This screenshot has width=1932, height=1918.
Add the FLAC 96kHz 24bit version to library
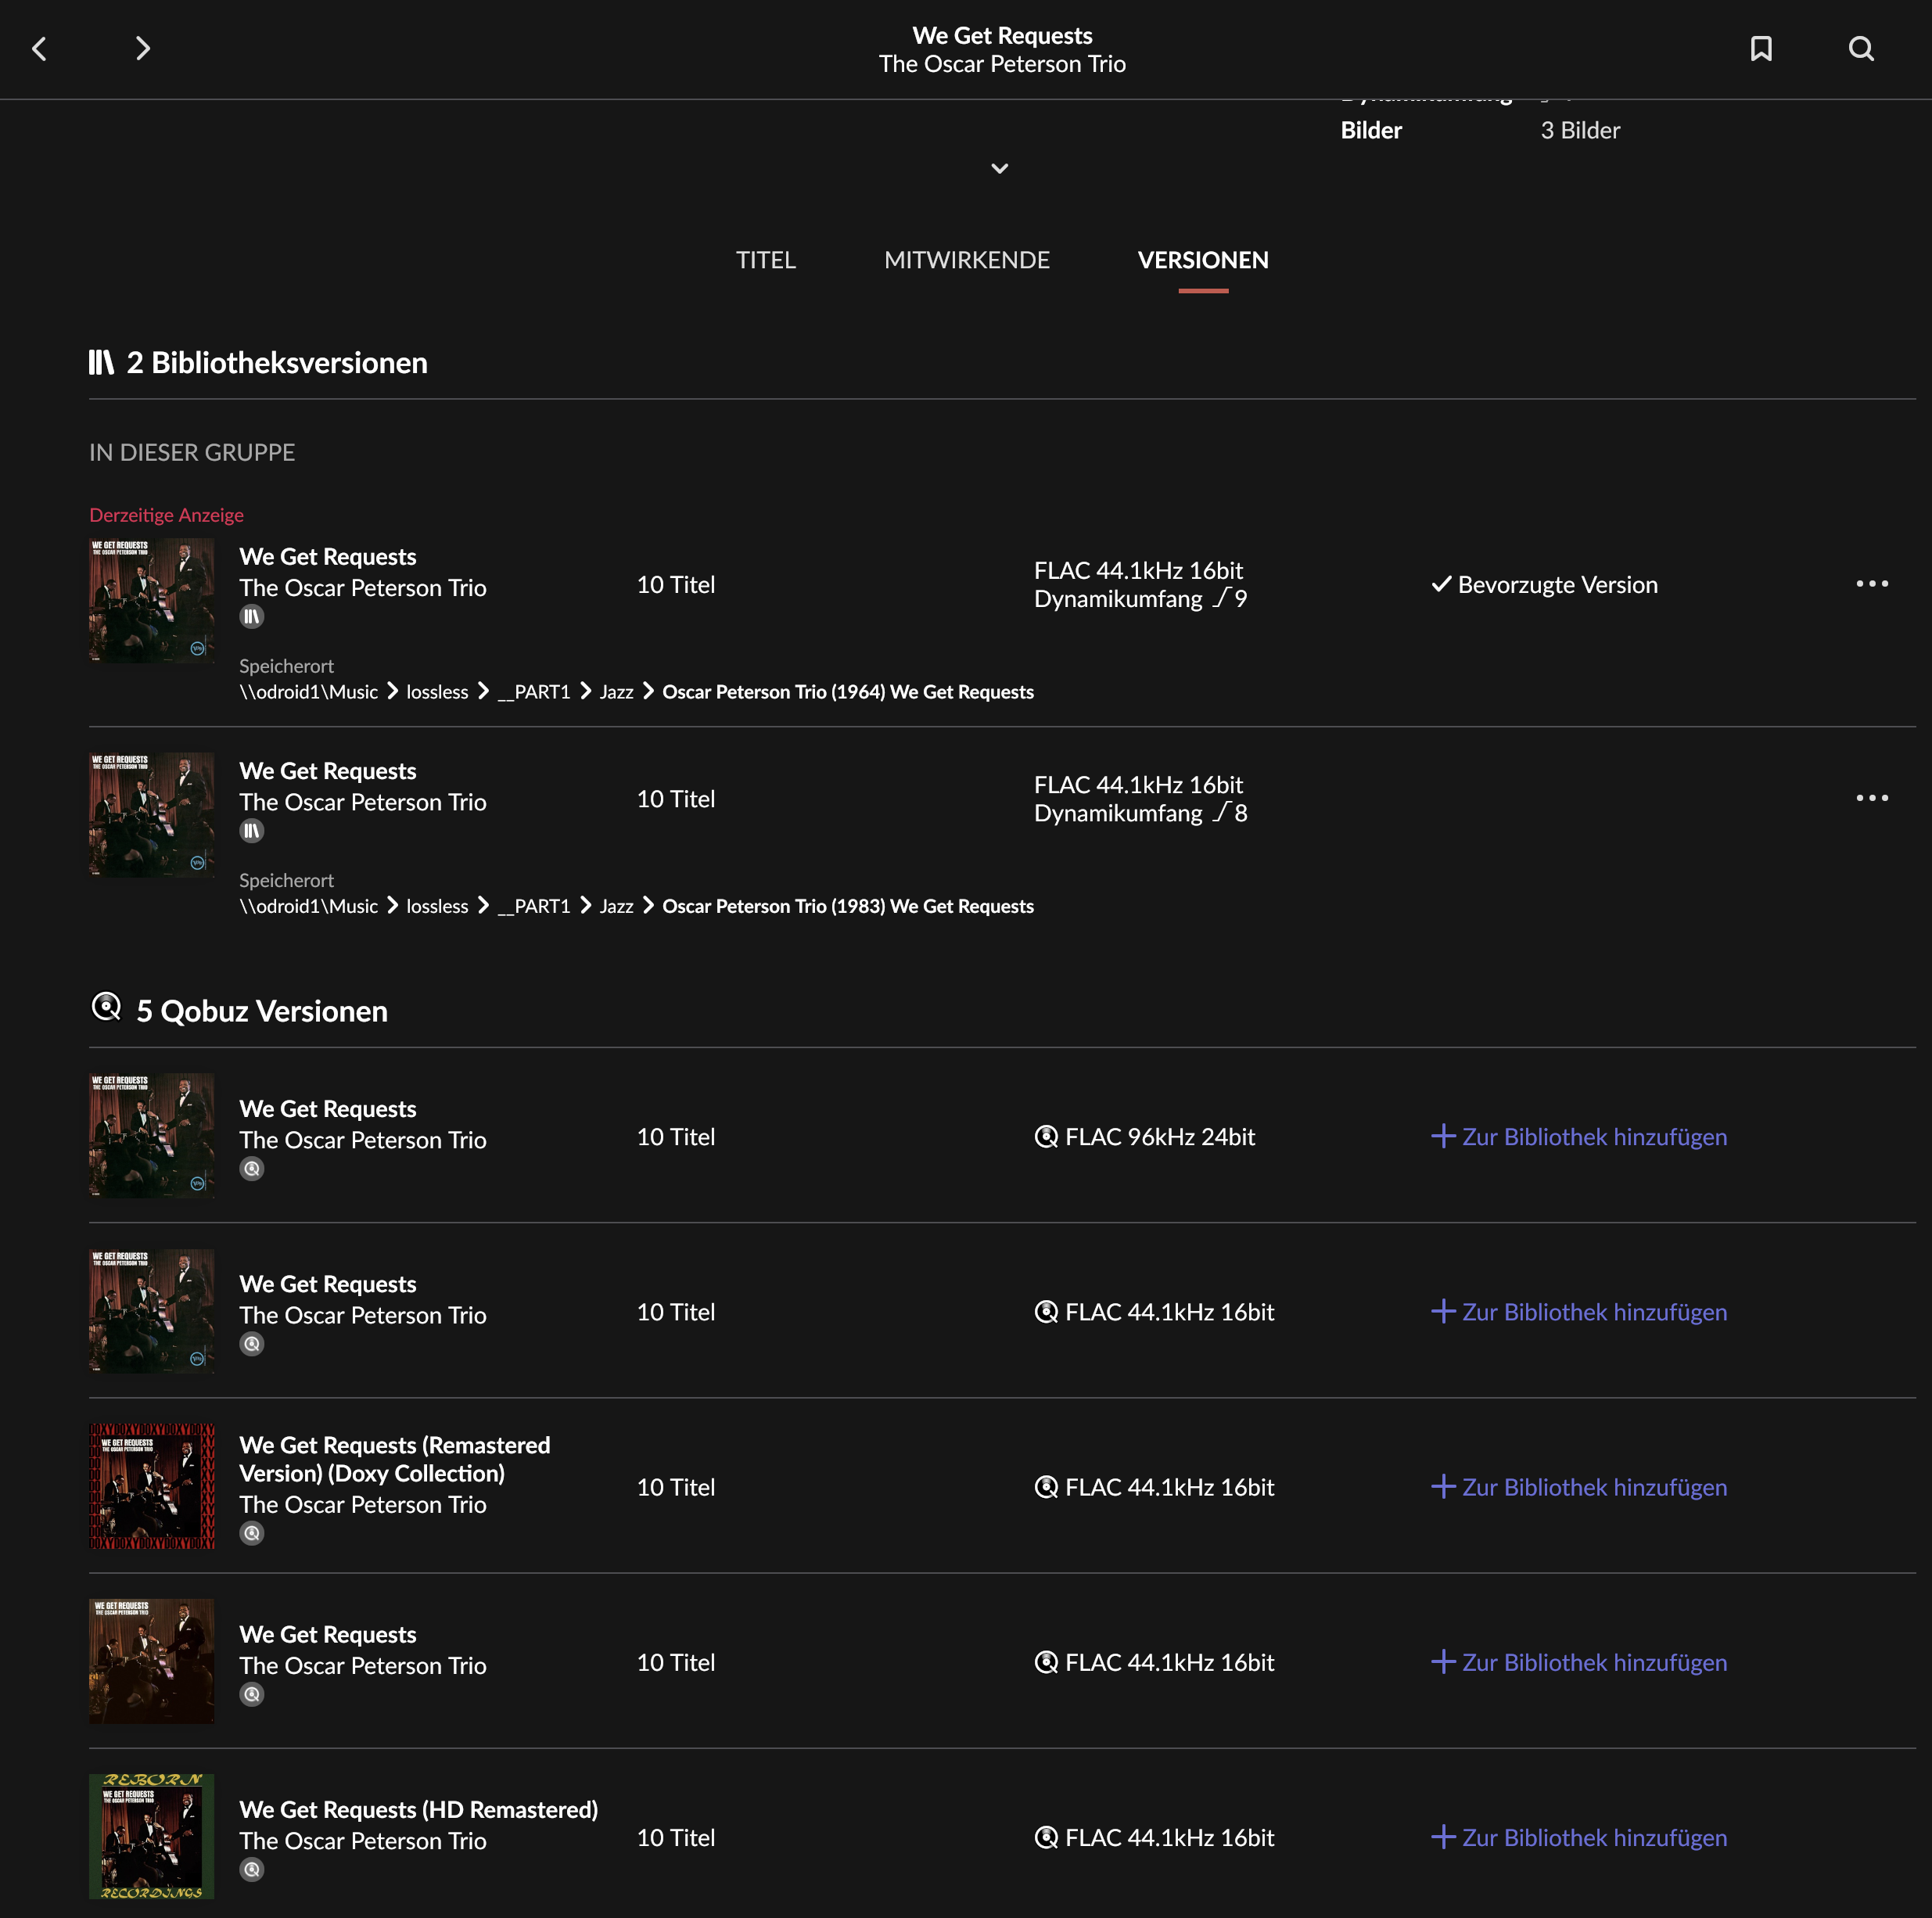pyautogui.click(x=1579, y=1136)
